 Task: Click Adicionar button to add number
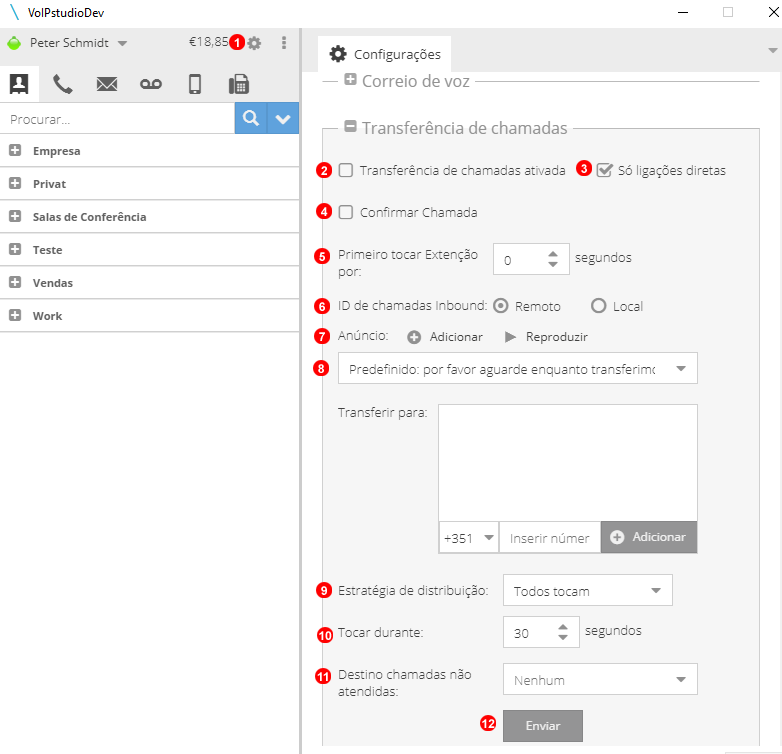click(649, 537)
